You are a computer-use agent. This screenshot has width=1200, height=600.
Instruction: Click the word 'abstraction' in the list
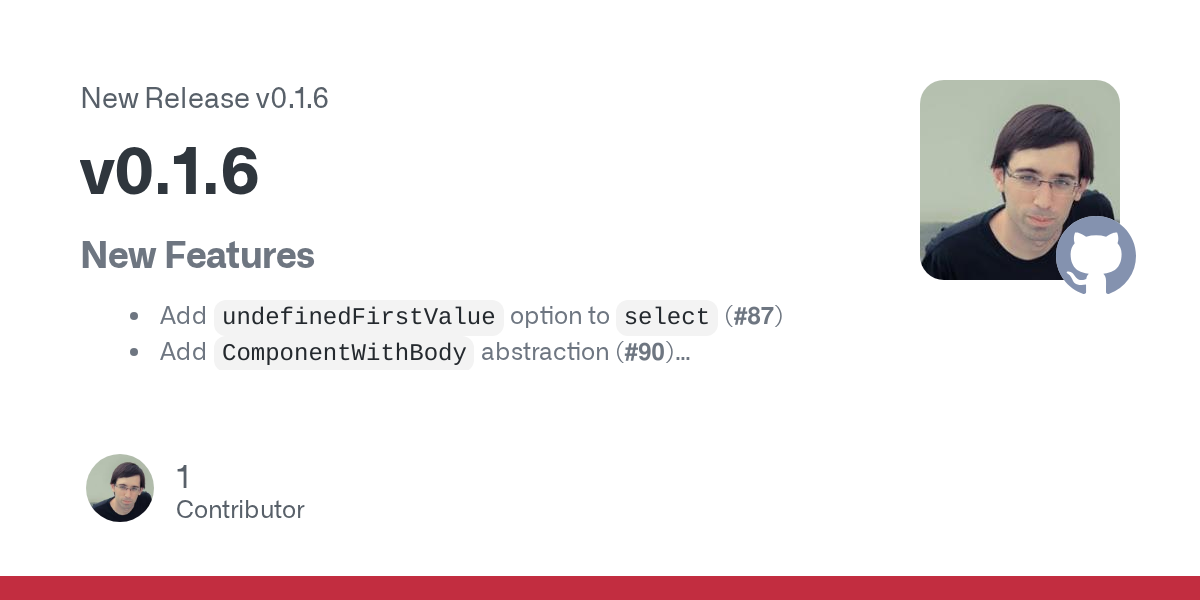(544, 353)
